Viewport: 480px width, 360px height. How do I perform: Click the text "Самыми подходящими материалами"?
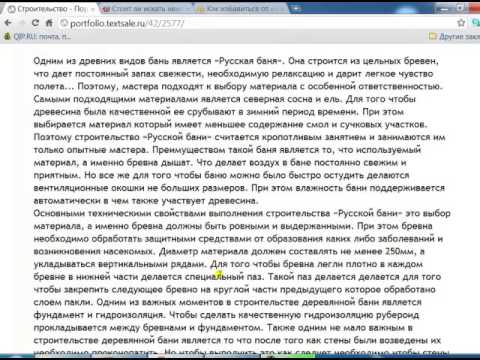pyautogui.click(x=116, y=99)
